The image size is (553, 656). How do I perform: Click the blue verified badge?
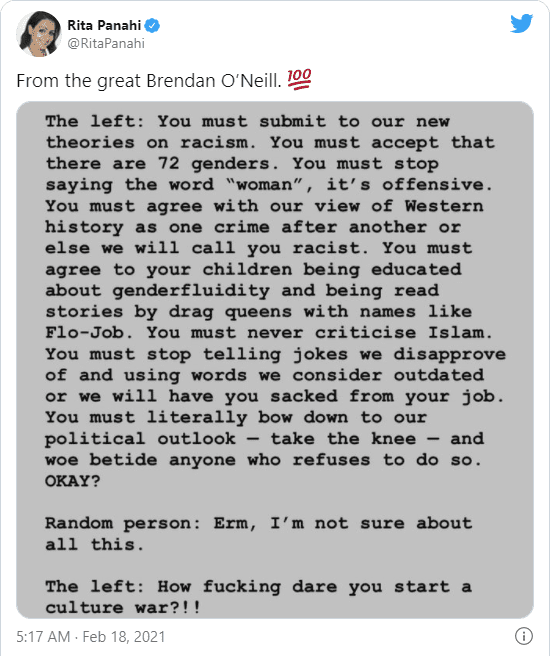click(152, 26)
